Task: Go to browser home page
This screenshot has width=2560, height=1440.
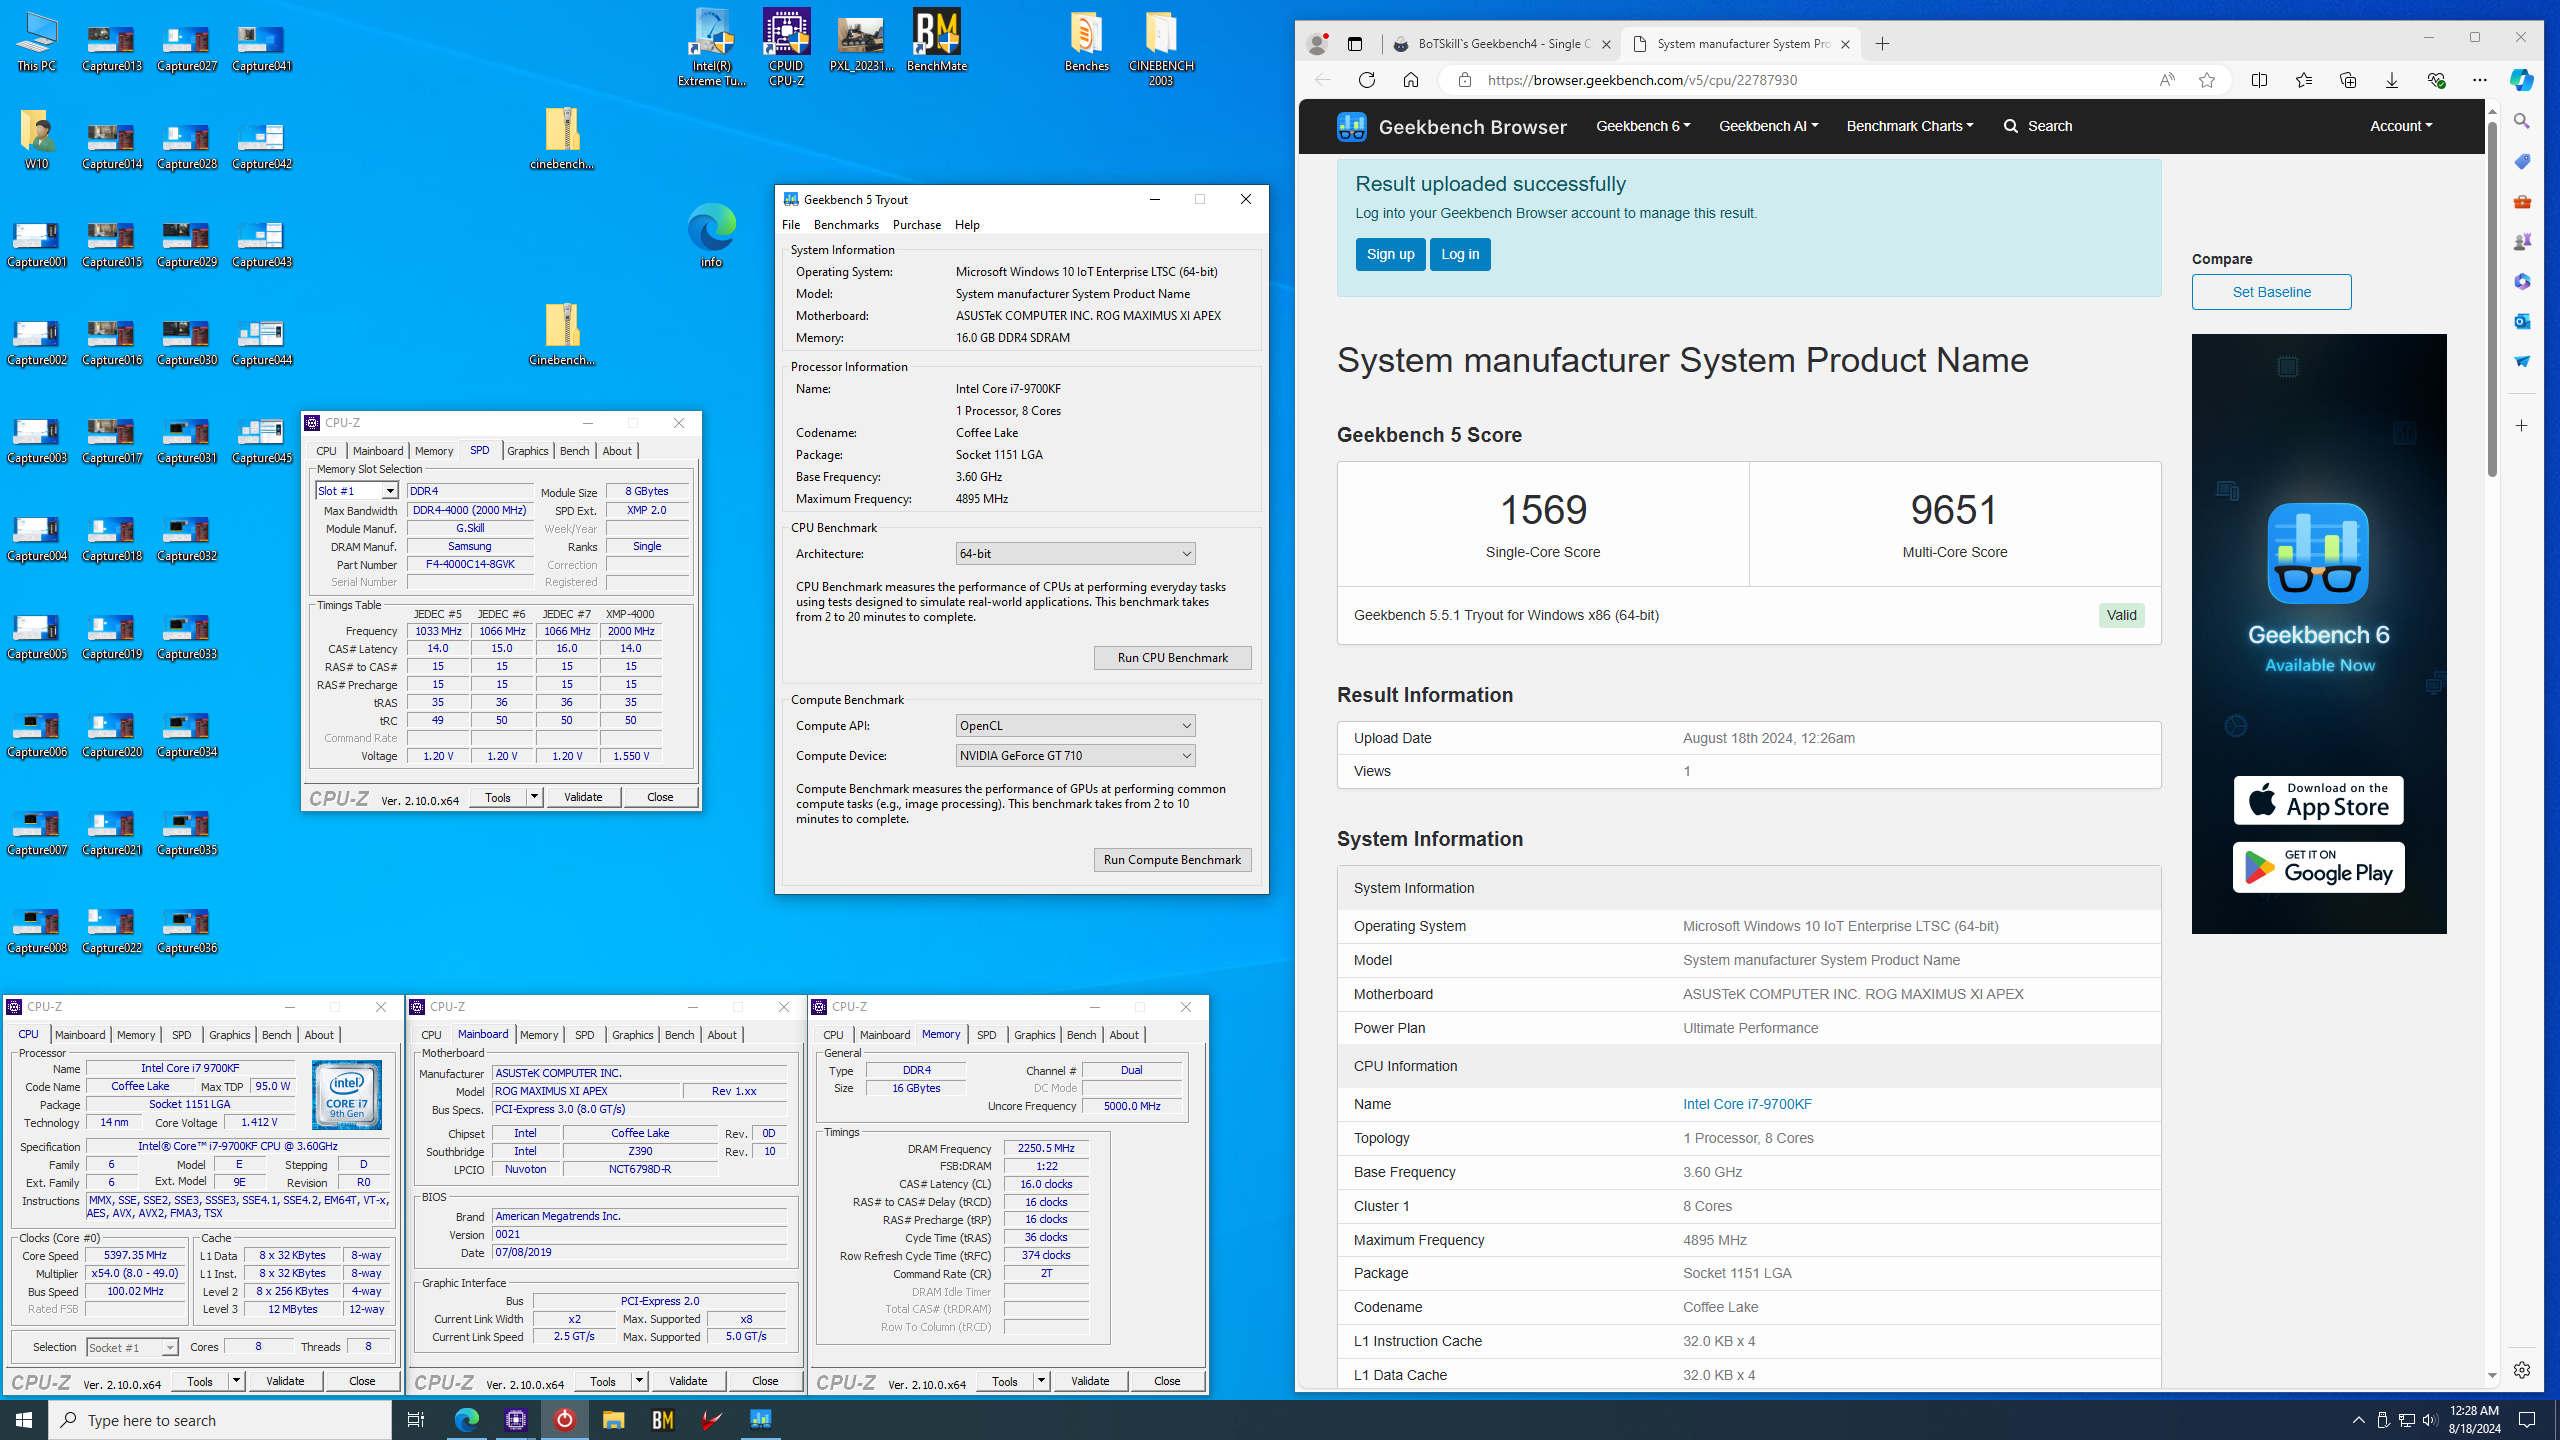Action: (1410, 80)
